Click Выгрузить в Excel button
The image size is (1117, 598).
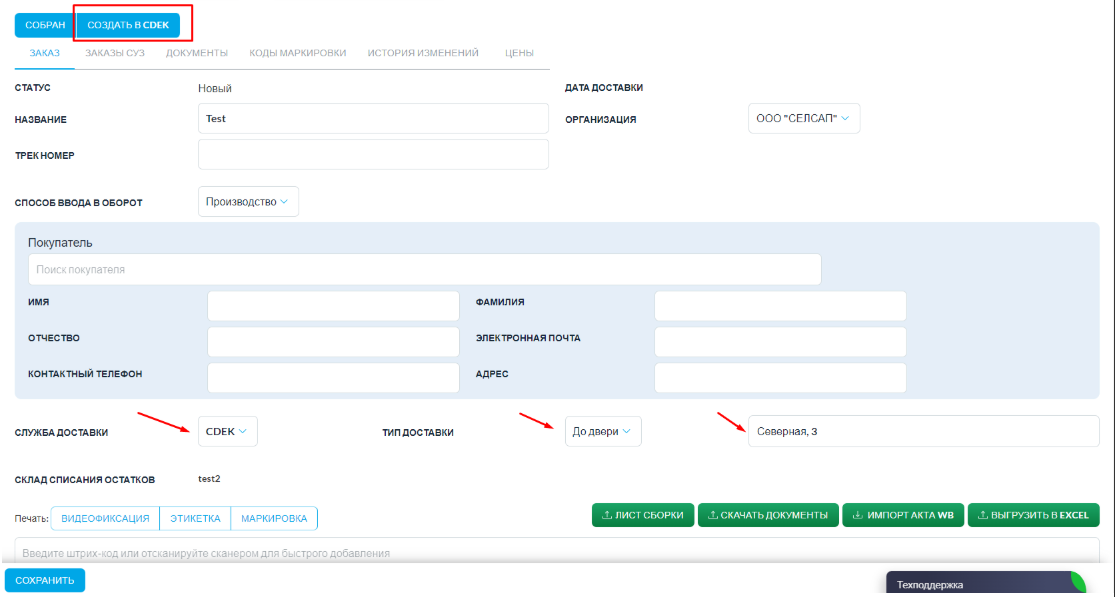[x=1033, y=515]
